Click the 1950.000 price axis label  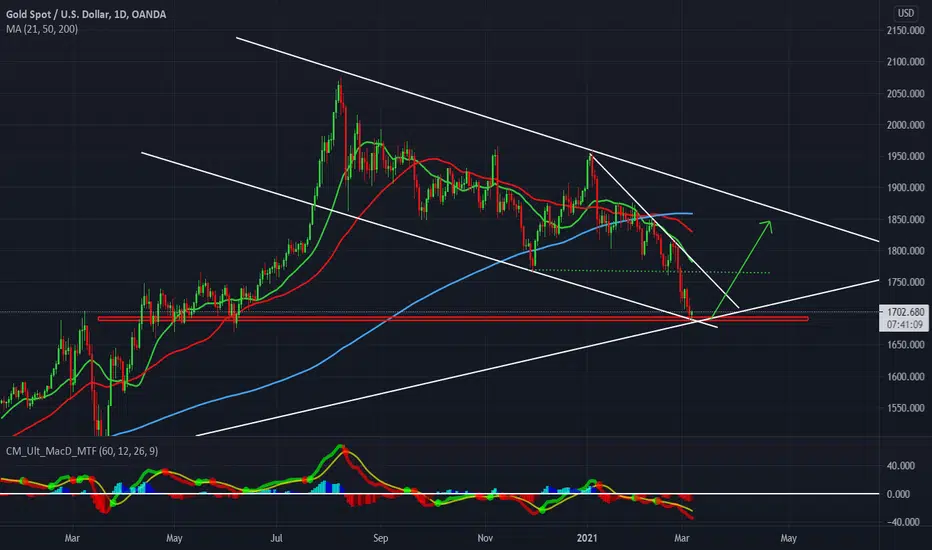pyautogui.click(x=905, y=156)
